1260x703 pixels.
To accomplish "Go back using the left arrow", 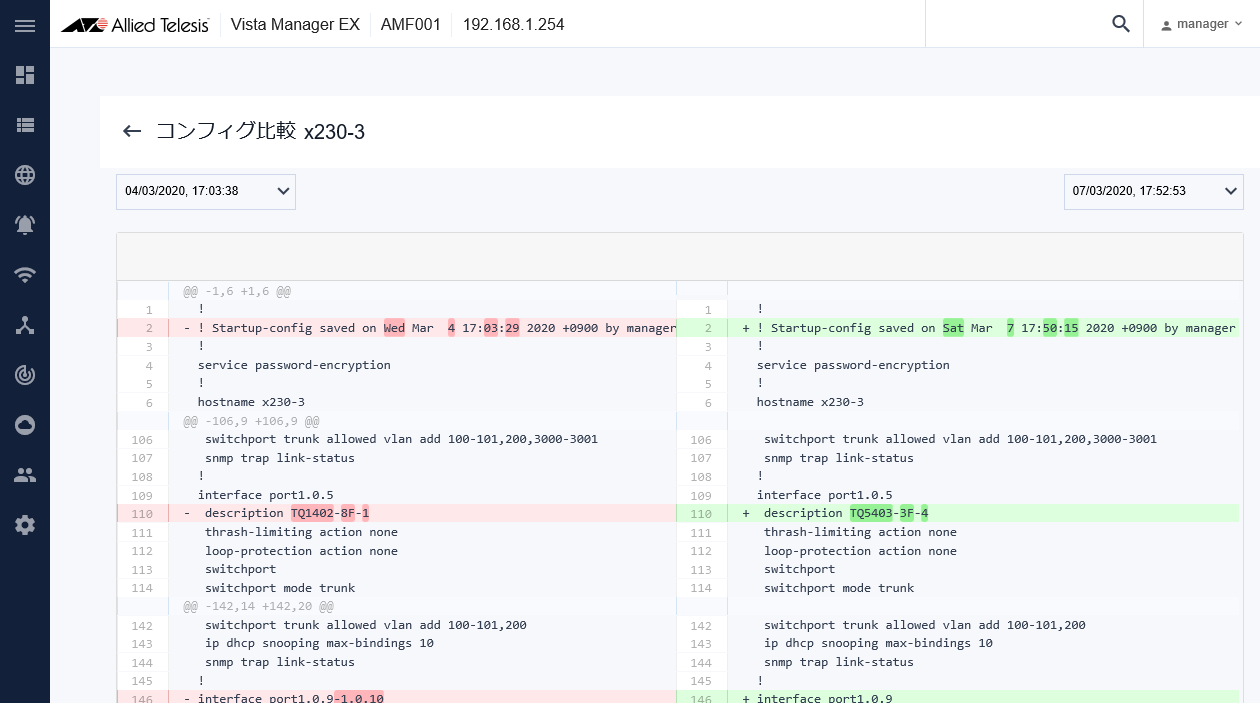I will (x=132, y=131).
